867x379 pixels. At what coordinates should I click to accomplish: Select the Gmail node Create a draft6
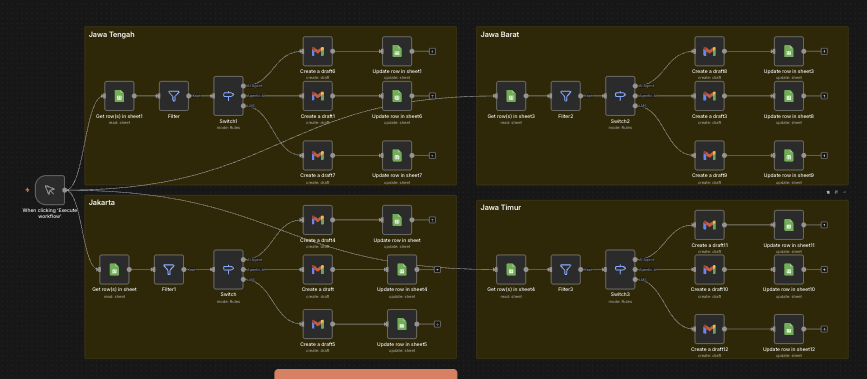pyautogui.click(x=317, y=51)
